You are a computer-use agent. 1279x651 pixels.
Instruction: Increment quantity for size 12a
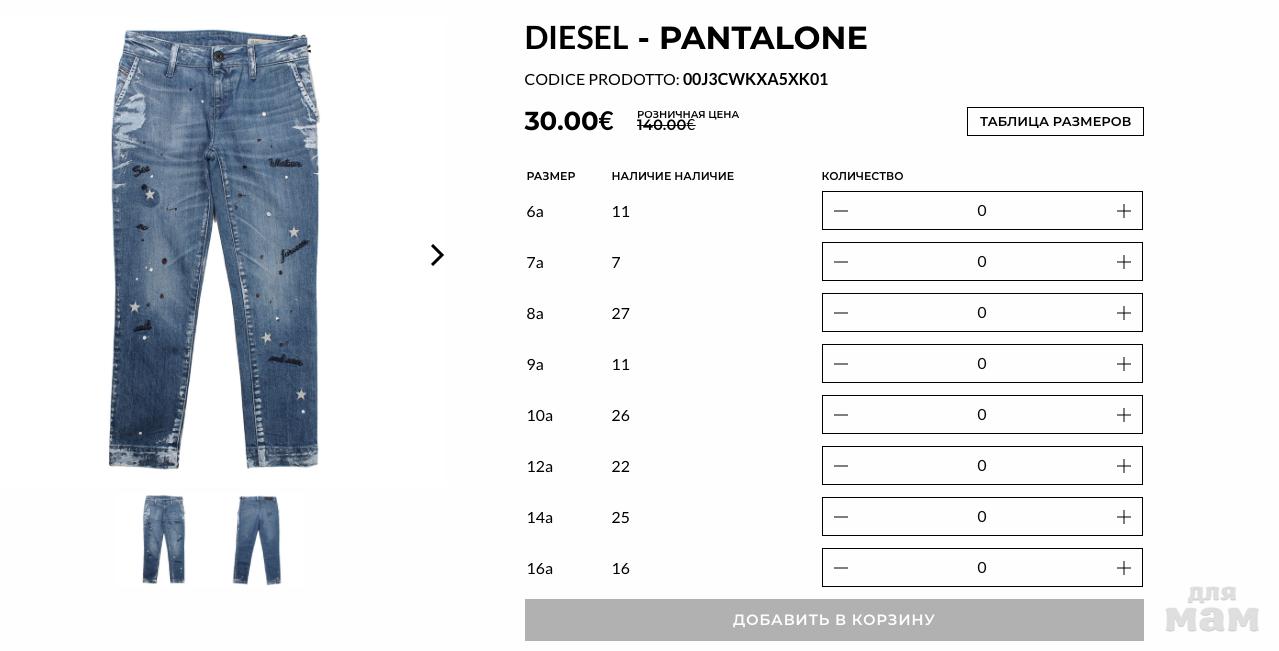[1123, 466]
